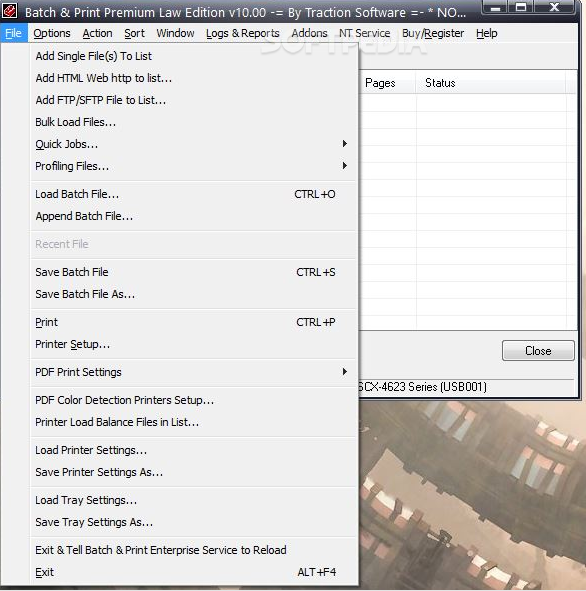
Task: Choose Printer Load Balance Files in List
Action: 194,422
